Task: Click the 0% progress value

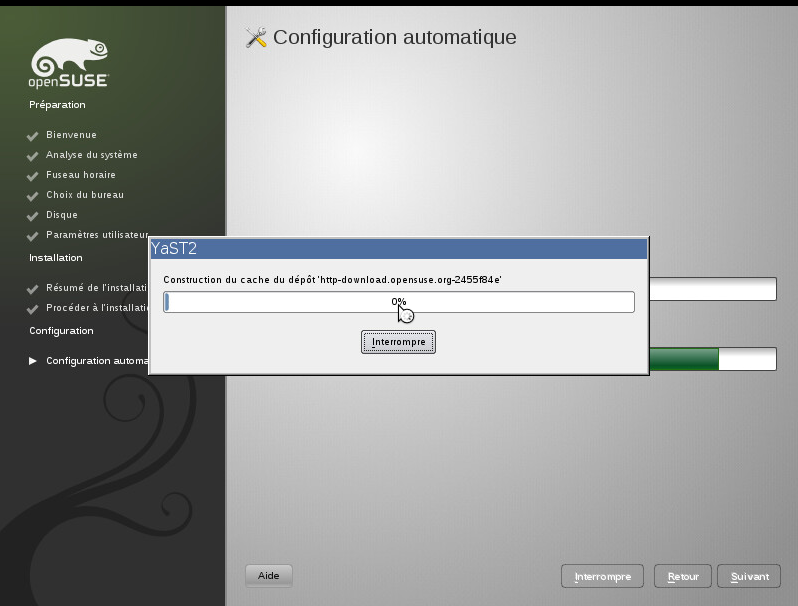Action: point(398,302)
